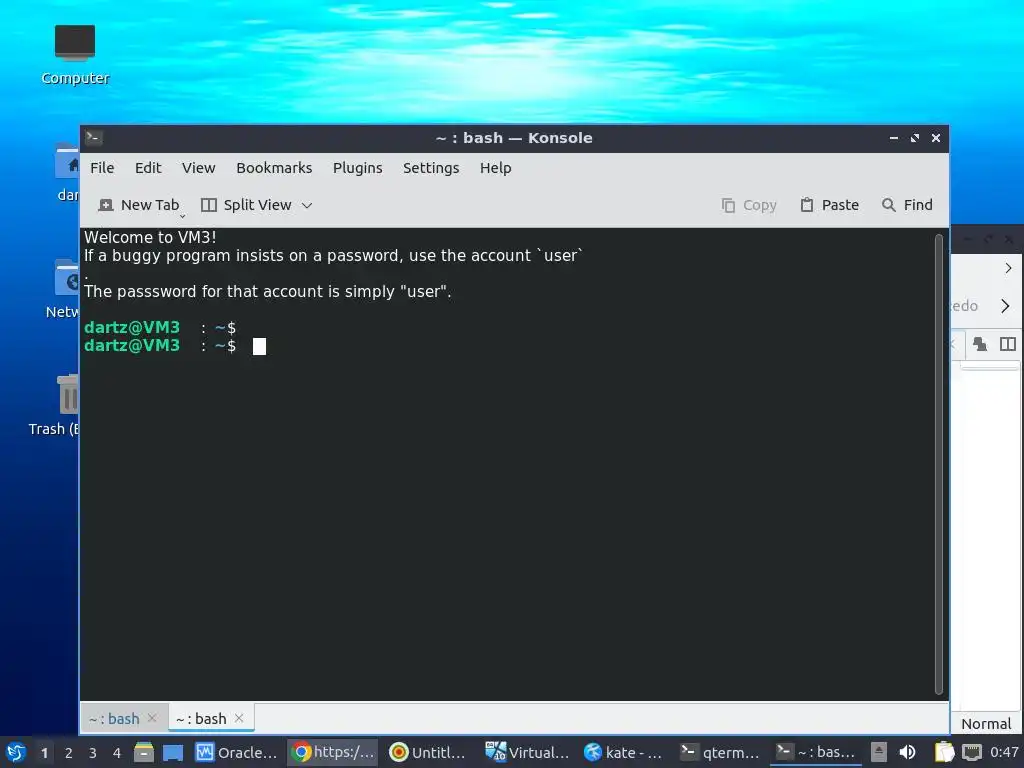
Task: Expand the Split View dropdown chevron
Action: pos(307,205)
